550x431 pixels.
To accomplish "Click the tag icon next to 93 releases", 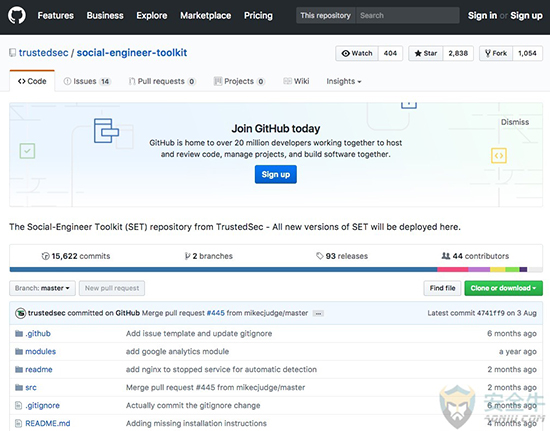I will pyautogui.click(x=320, y=256).
